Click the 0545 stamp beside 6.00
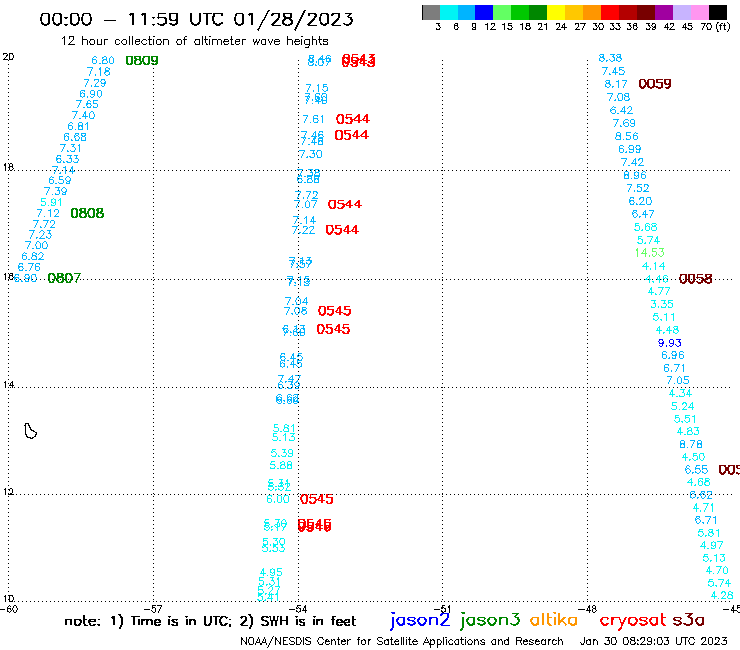This screenshot has height=650, width=740. point(317,499)
